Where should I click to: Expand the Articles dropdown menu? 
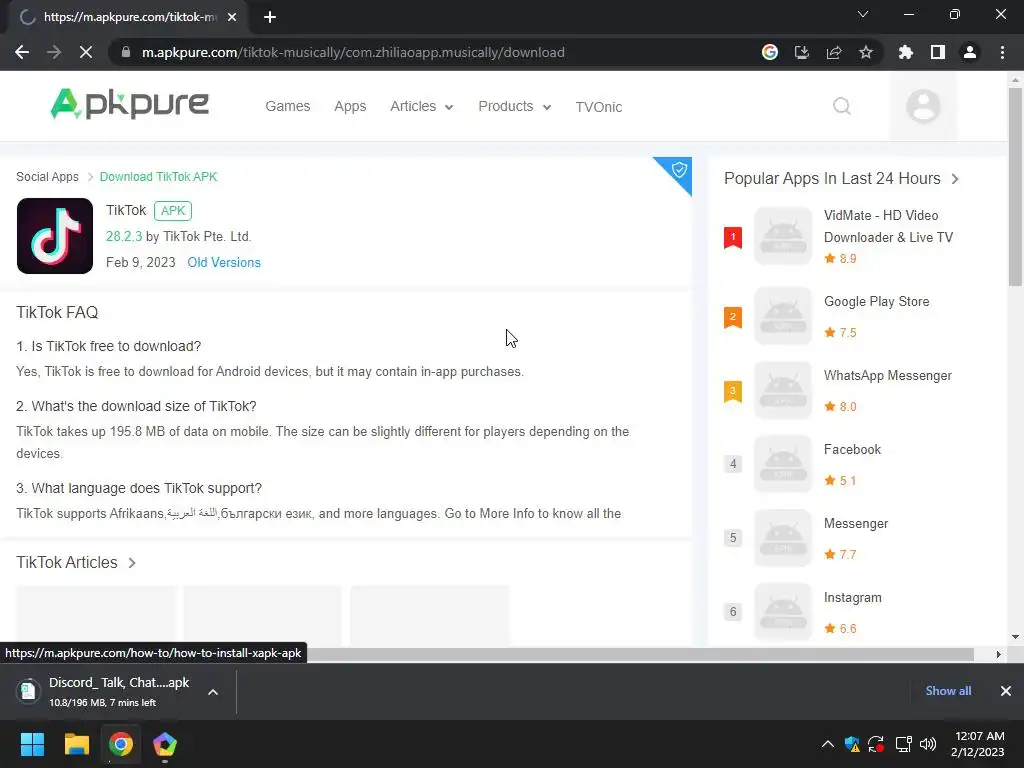click(421, 106)
